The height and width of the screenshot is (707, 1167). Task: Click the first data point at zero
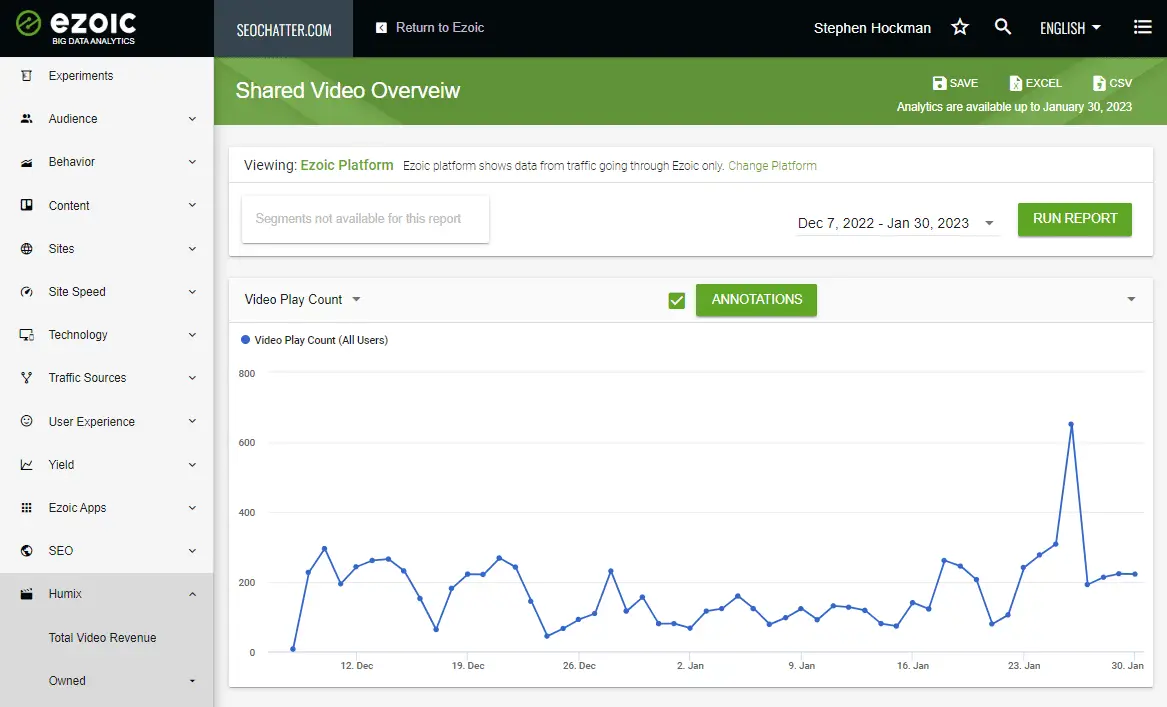tap(292, 649)
